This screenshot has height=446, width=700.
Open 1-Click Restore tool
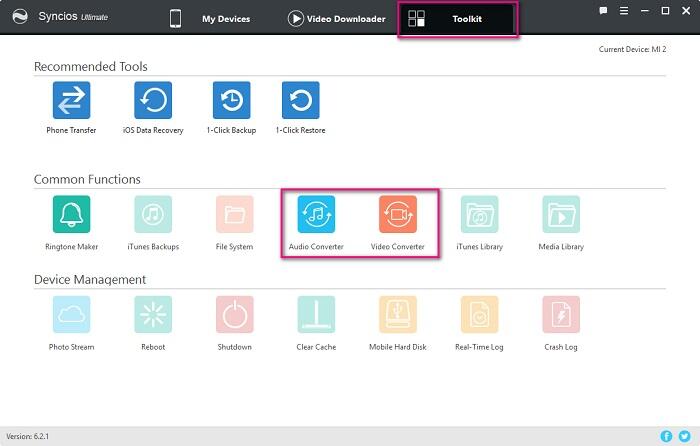click(300, 100)
